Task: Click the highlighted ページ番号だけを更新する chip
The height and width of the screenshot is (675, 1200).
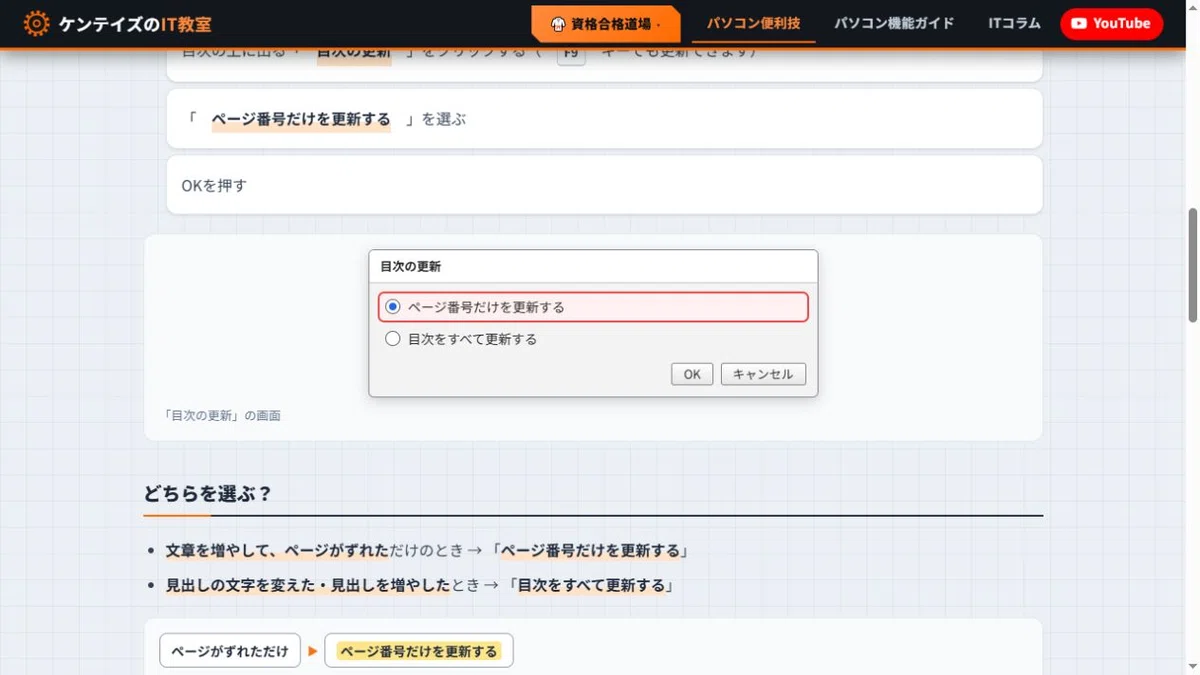Action: click(x=419, y=651)
